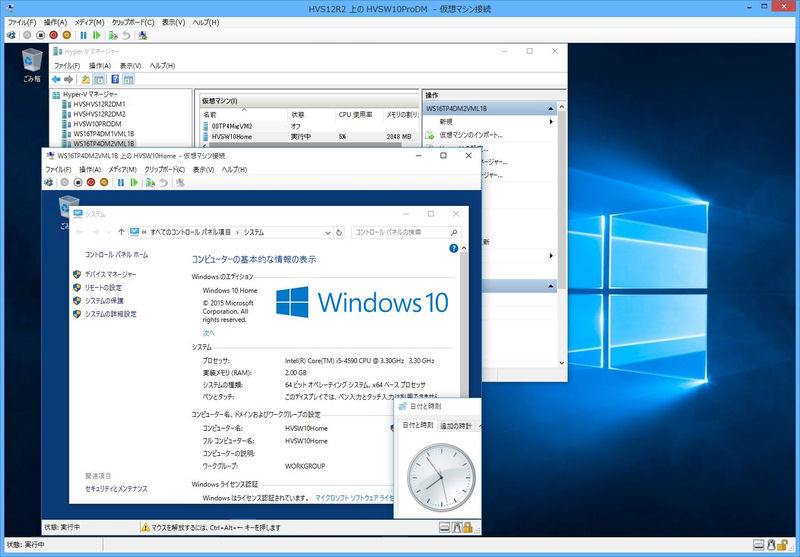Open システムの詳細設定 link
The width and height of the screenshot is (800, 557).
coord(110,314)
